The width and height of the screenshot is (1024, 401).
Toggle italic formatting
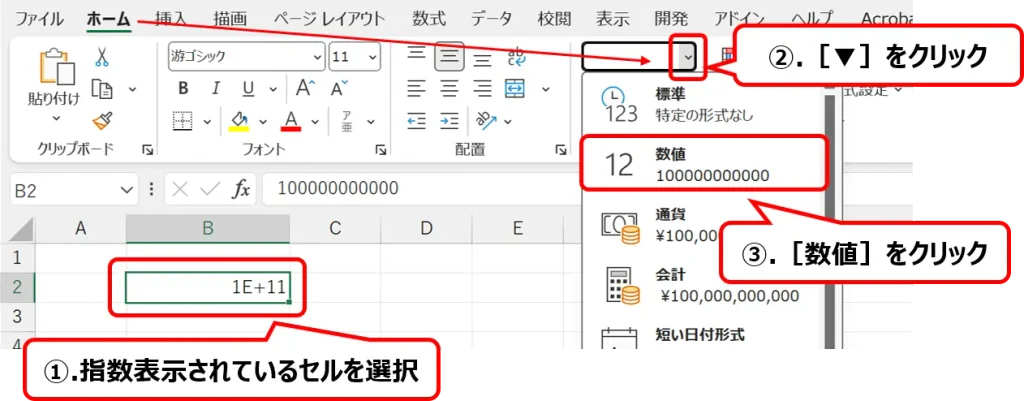(216, 89)
